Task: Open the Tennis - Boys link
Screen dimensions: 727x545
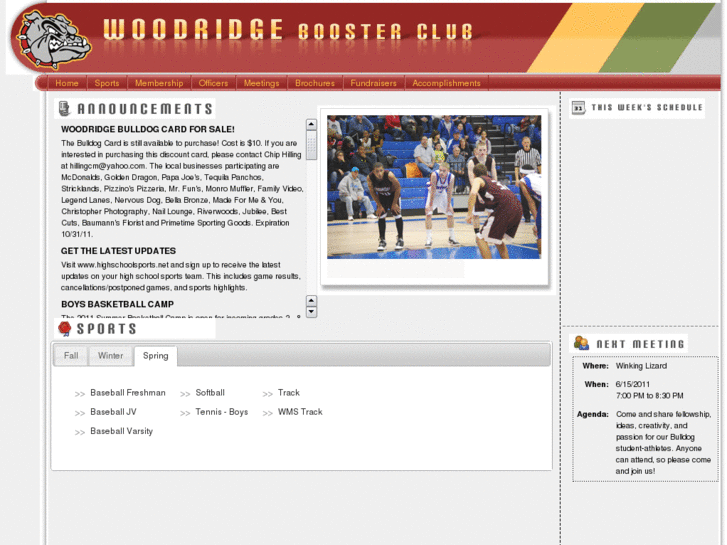Action: (222, 412)
